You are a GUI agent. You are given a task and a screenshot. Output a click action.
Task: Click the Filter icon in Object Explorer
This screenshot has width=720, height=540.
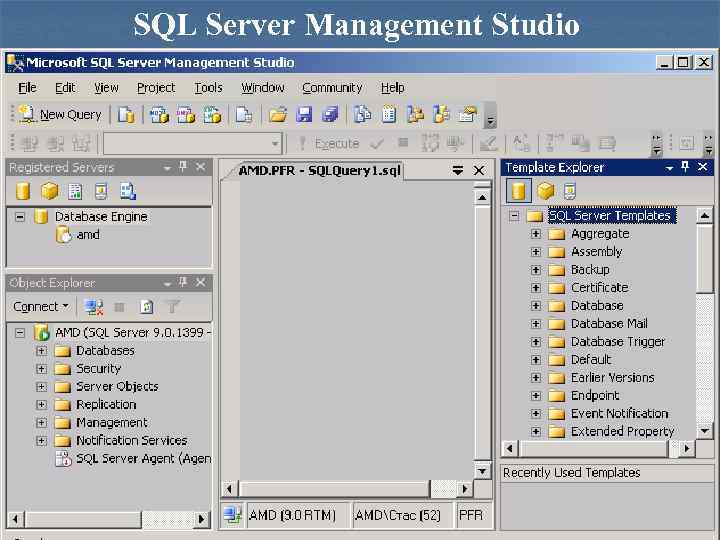coord(173,307)
